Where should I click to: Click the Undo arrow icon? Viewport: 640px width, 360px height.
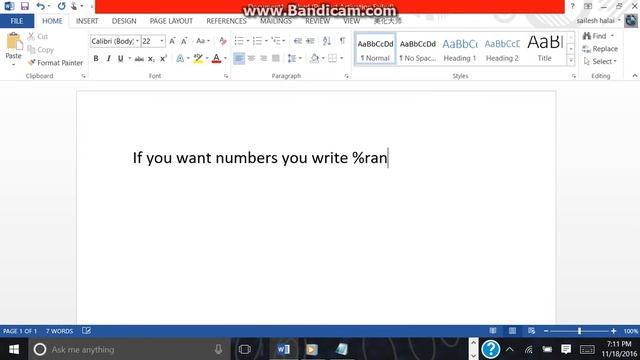(40, 6)
